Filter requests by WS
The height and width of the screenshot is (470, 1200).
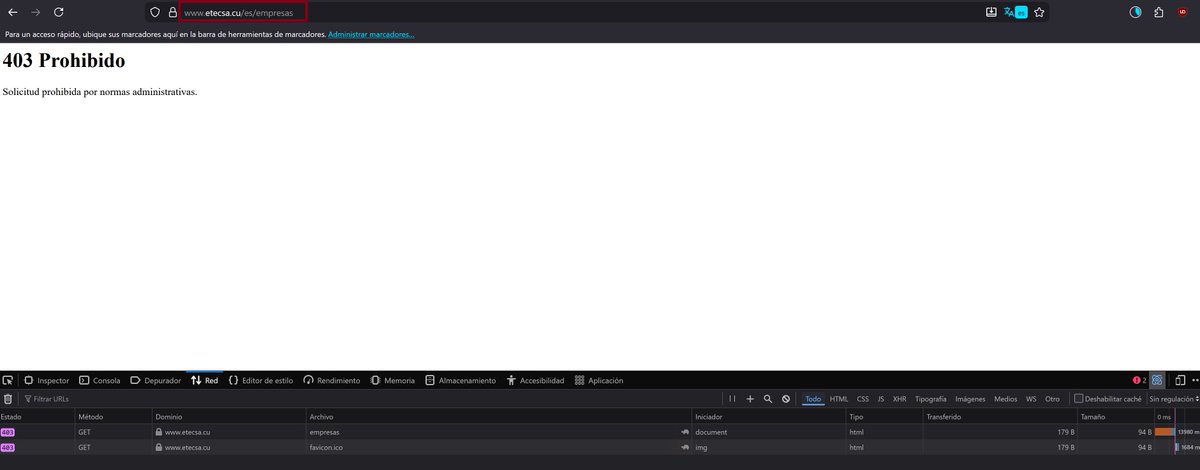point(1031,399)
